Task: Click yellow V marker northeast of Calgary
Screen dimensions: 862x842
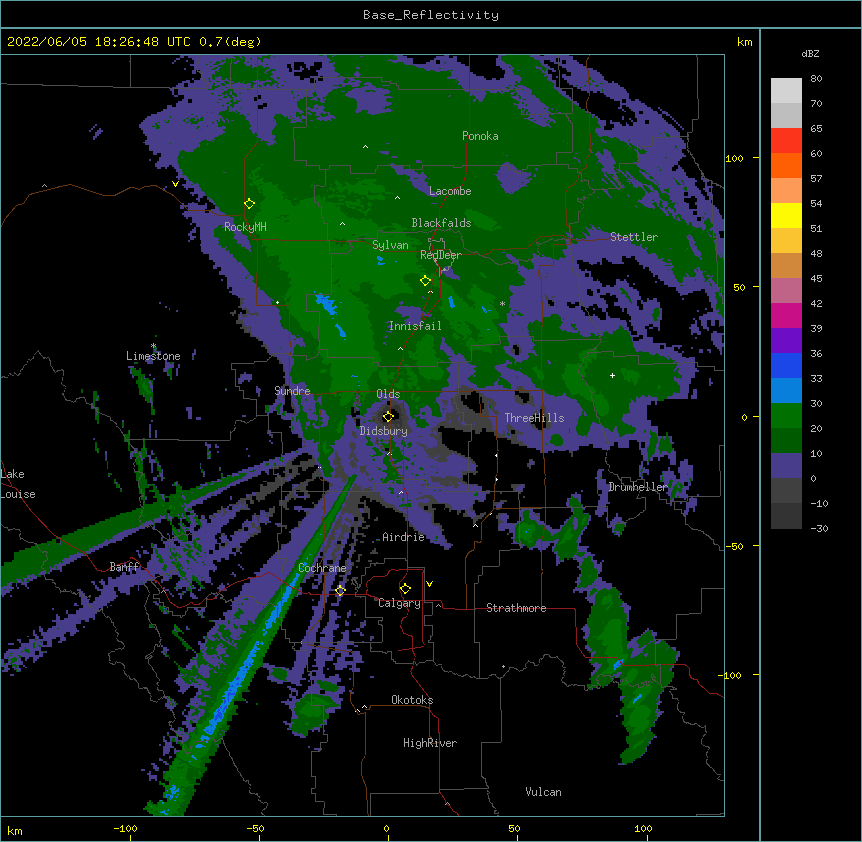Action: 429,584
